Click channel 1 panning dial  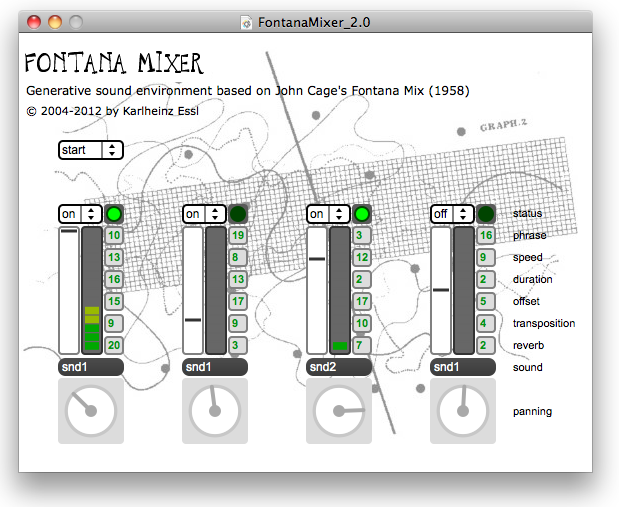point(91,411)
